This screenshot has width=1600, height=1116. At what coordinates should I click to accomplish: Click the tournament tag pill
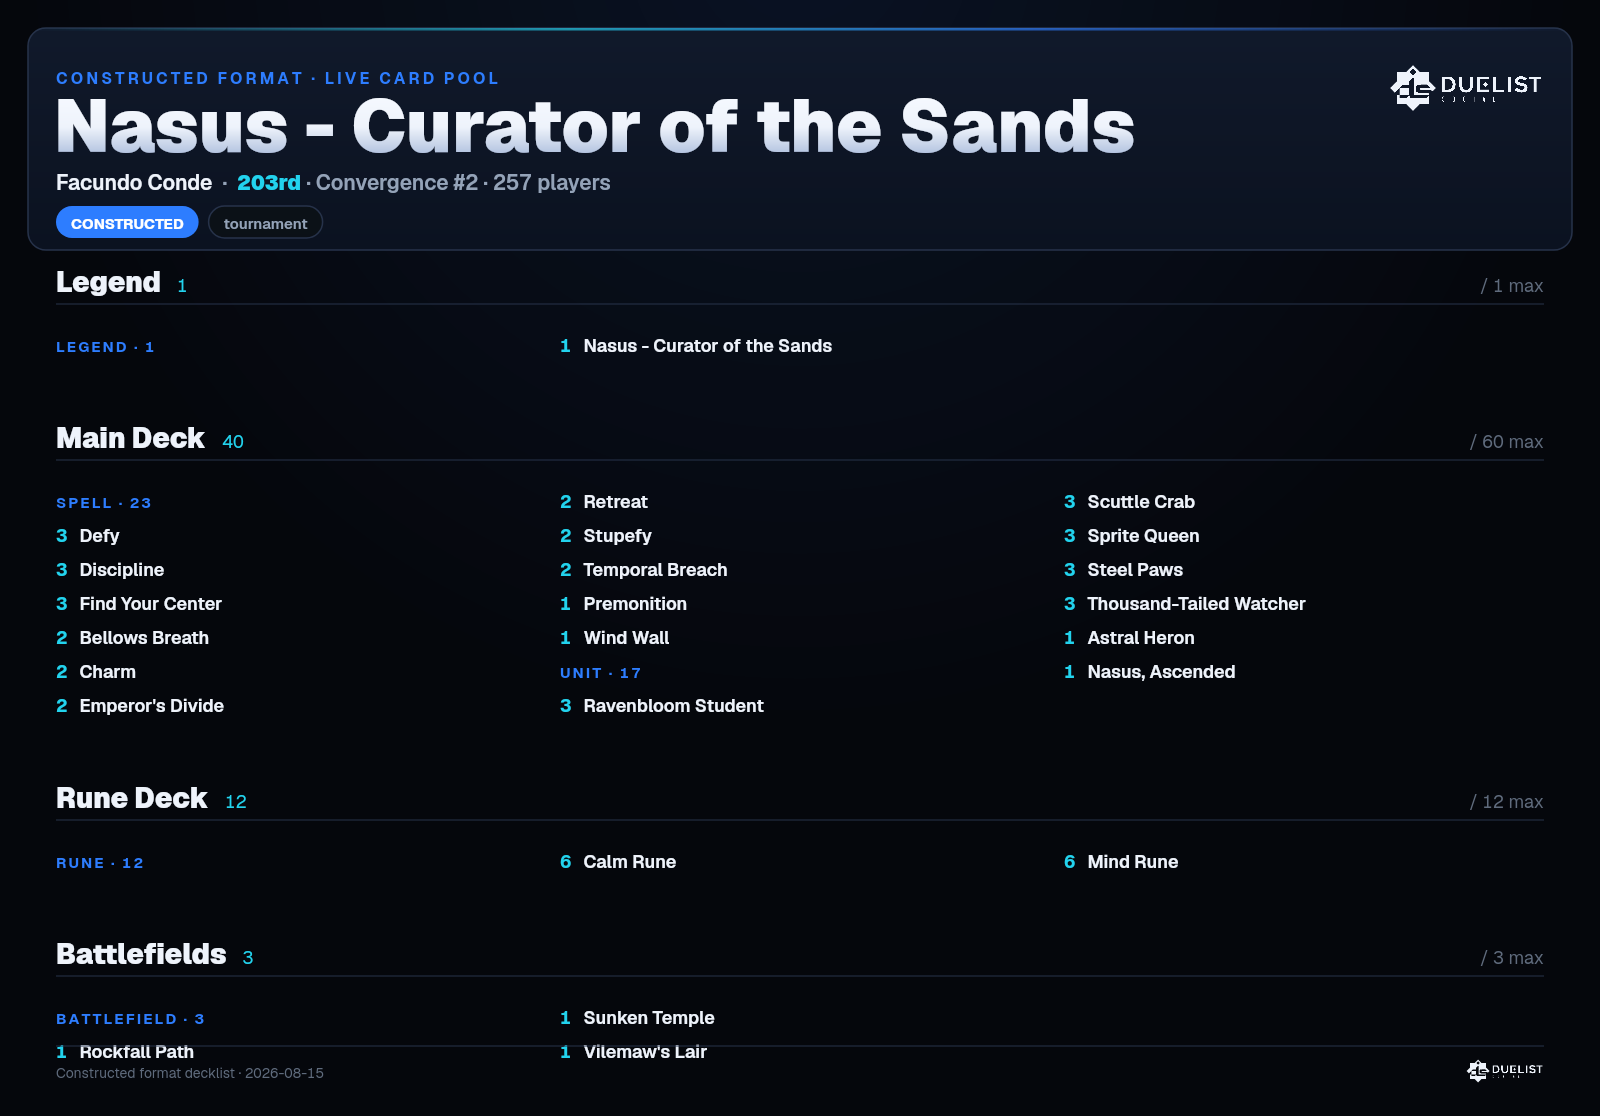(x=265, y=223)
